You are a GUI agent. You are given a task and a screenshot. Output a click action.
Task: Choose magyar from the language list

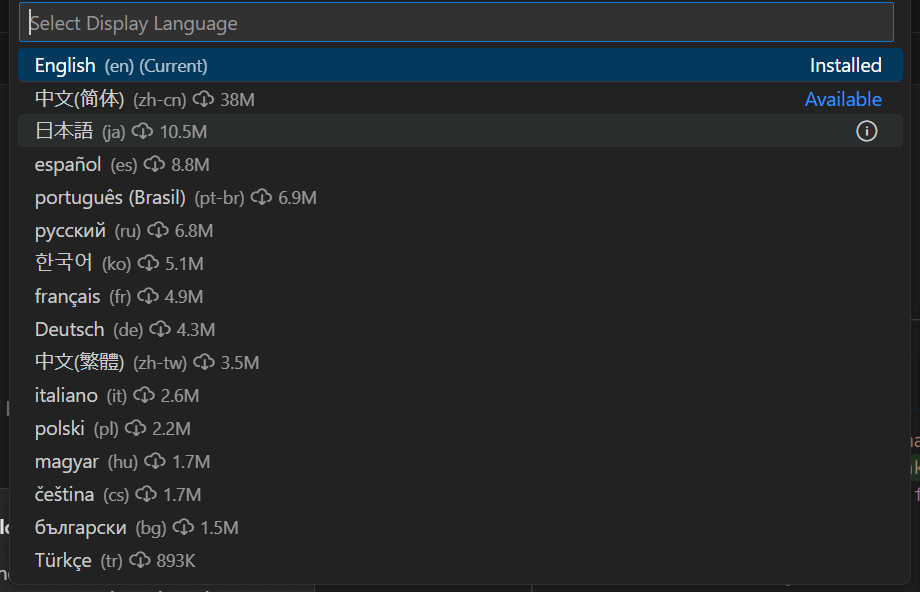tap(67, 461)
